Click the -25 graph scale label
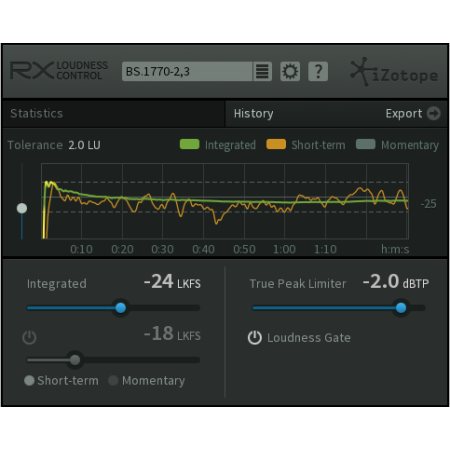This screenshot has width=450, height=450. 428,204
